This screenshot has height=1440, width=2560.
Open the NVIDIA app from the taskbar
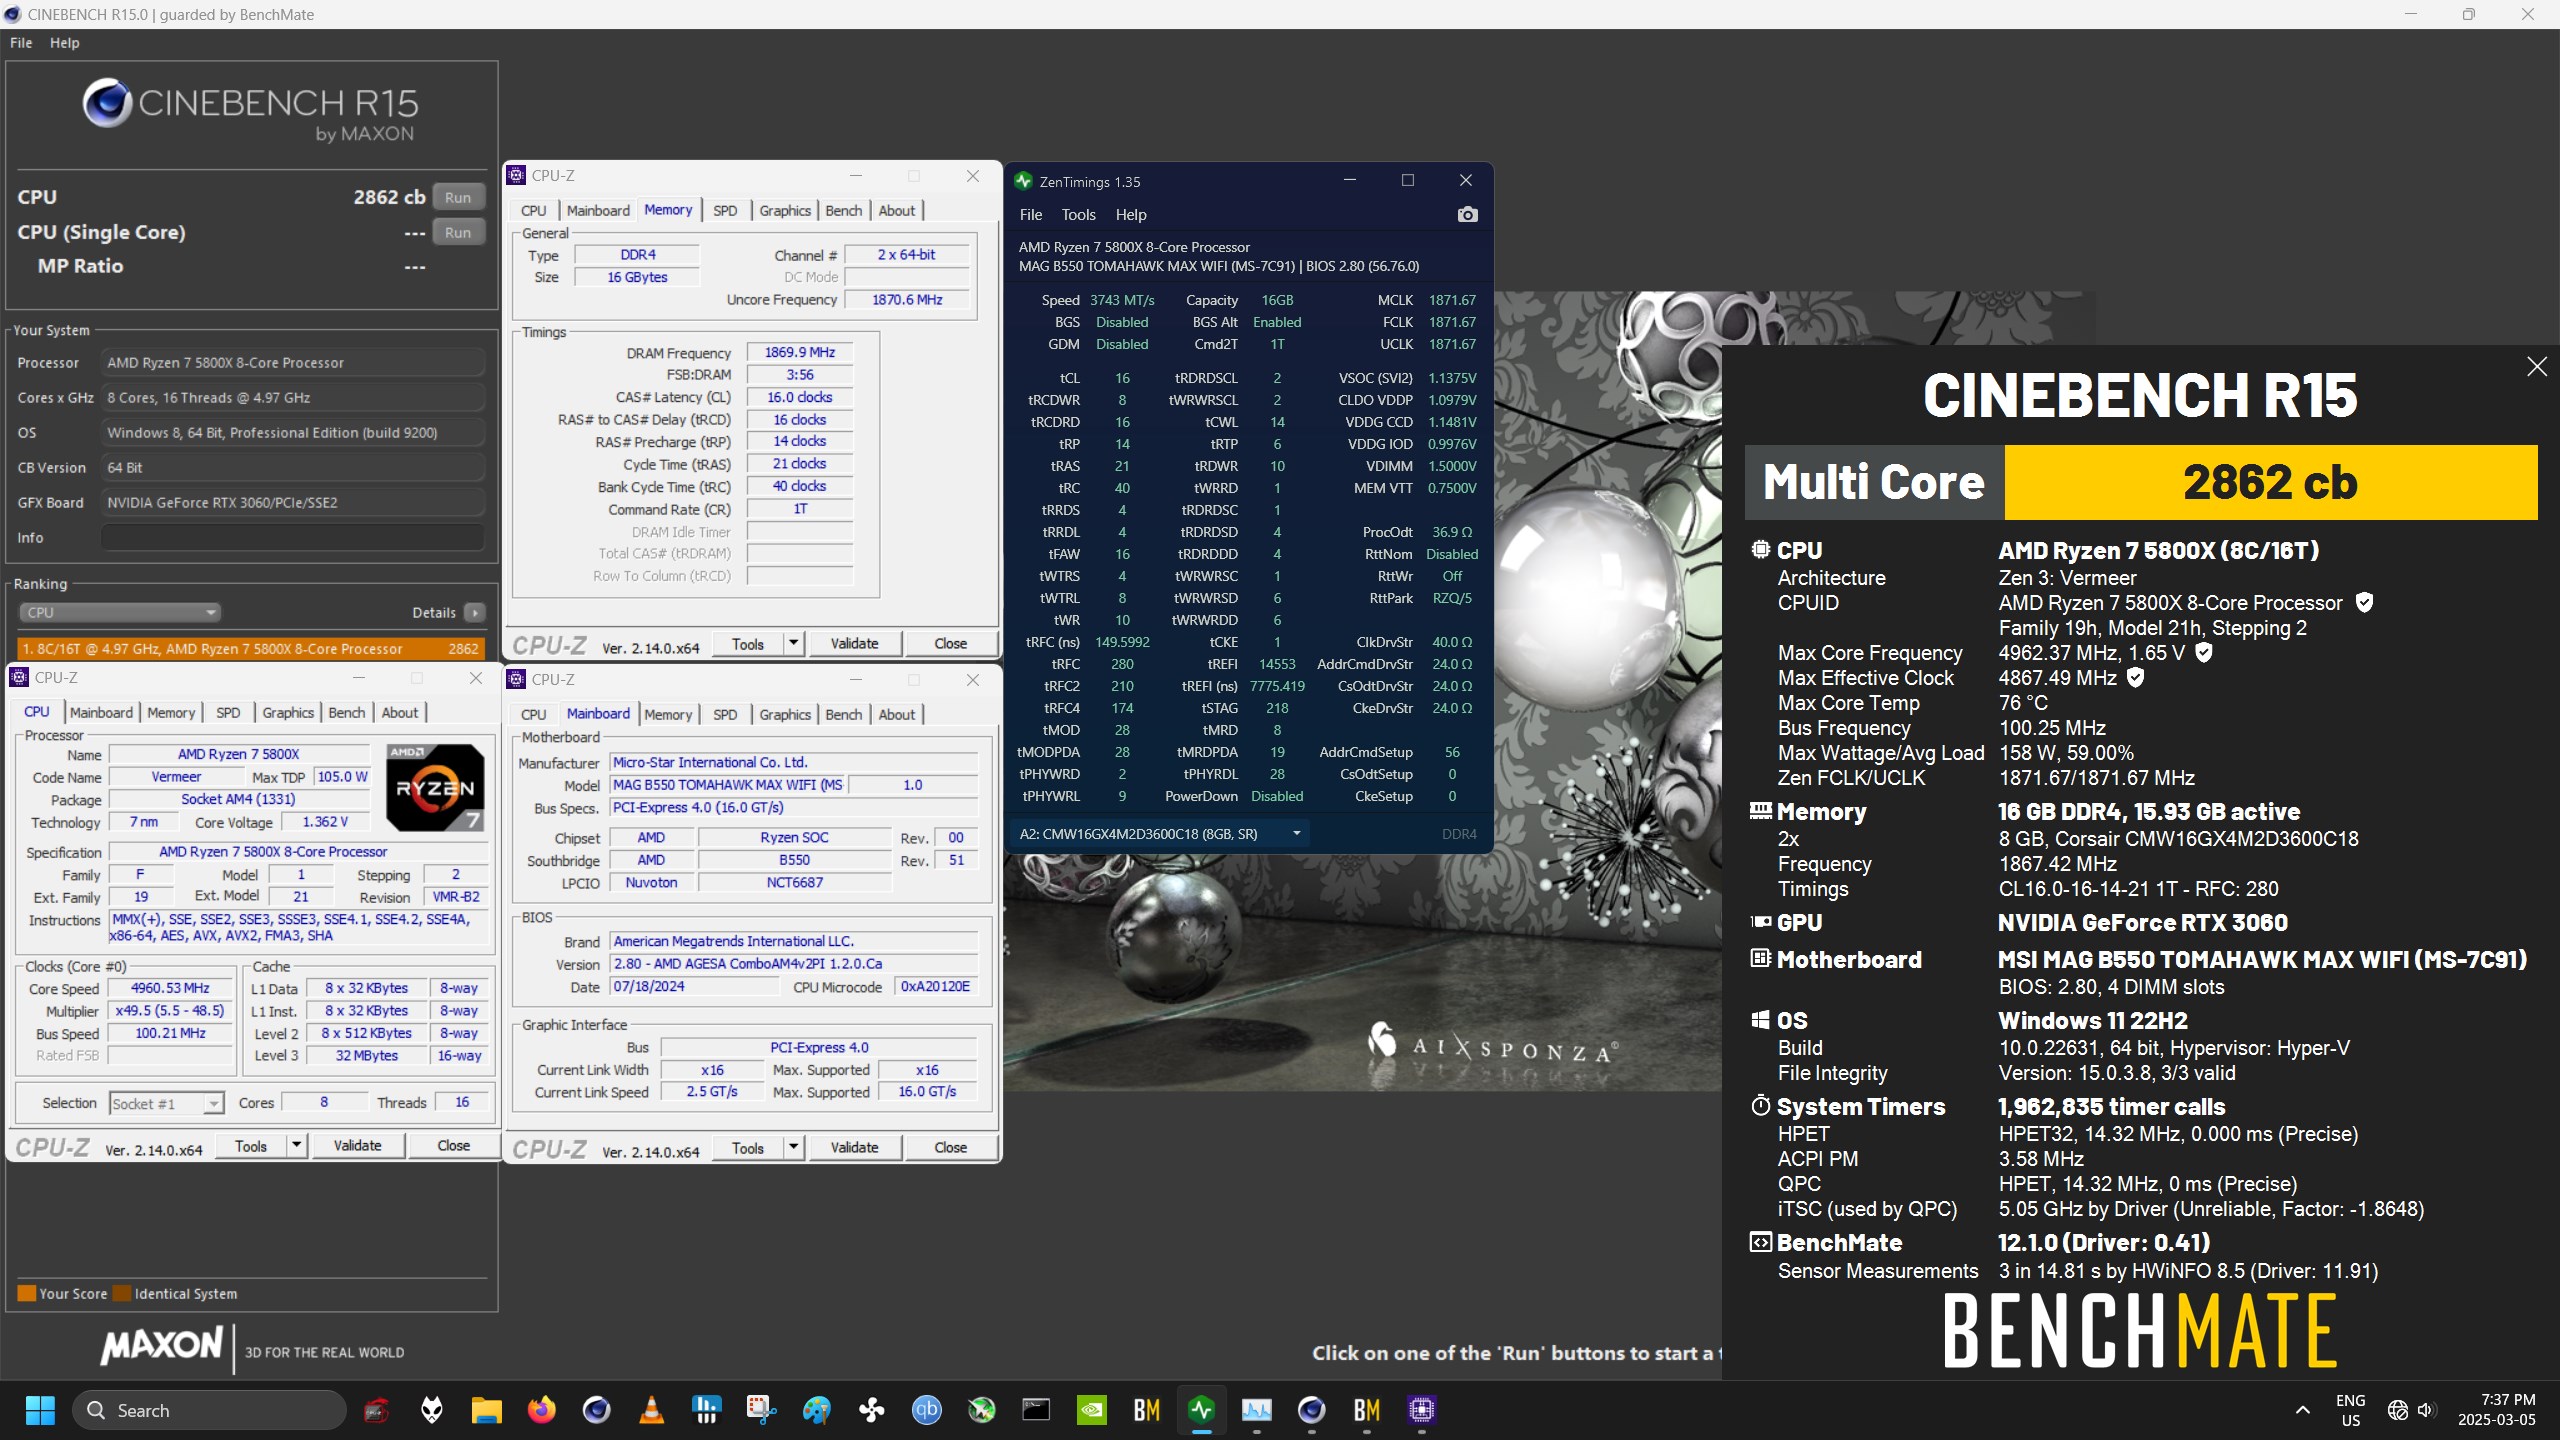[1091, 1410]
